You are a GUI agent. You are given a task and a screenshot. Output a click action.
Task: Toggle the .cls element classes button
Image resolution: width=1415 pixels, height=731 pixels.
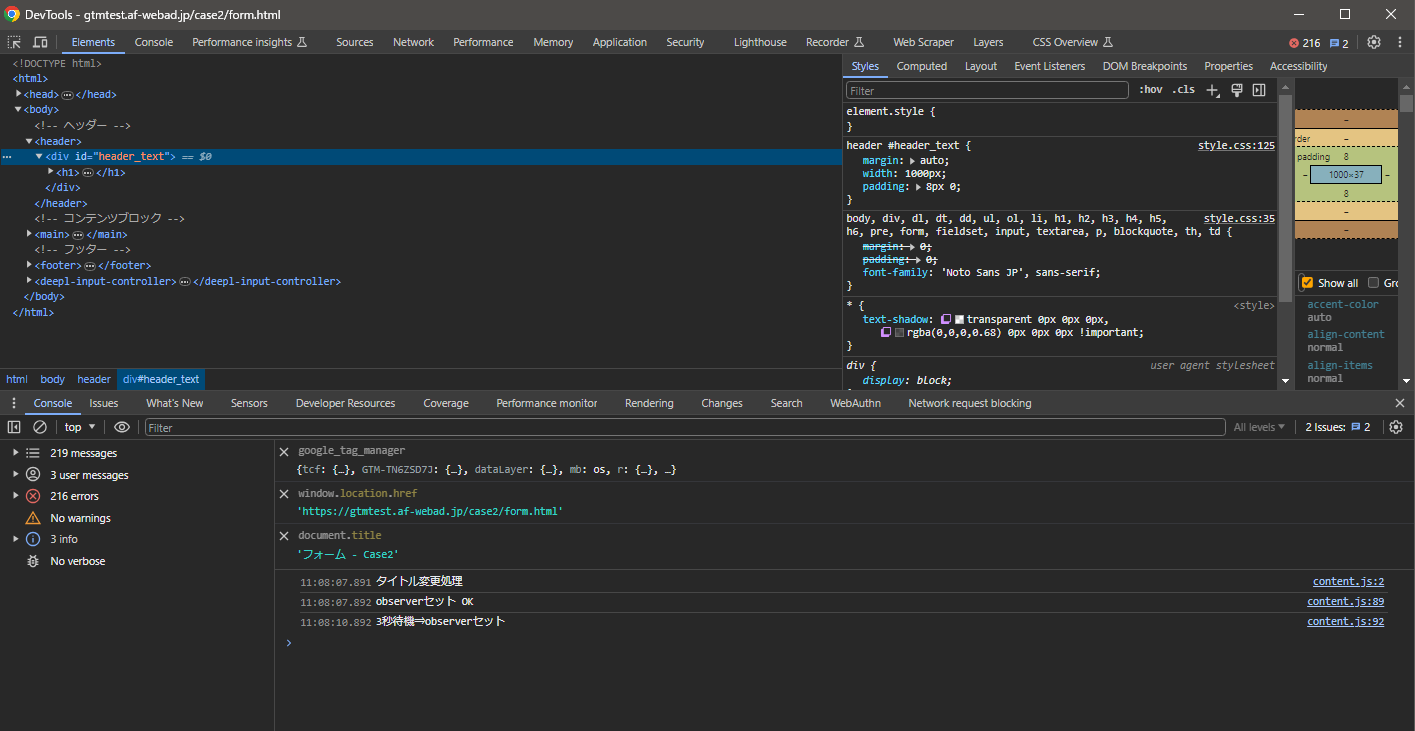[1183, 90]
